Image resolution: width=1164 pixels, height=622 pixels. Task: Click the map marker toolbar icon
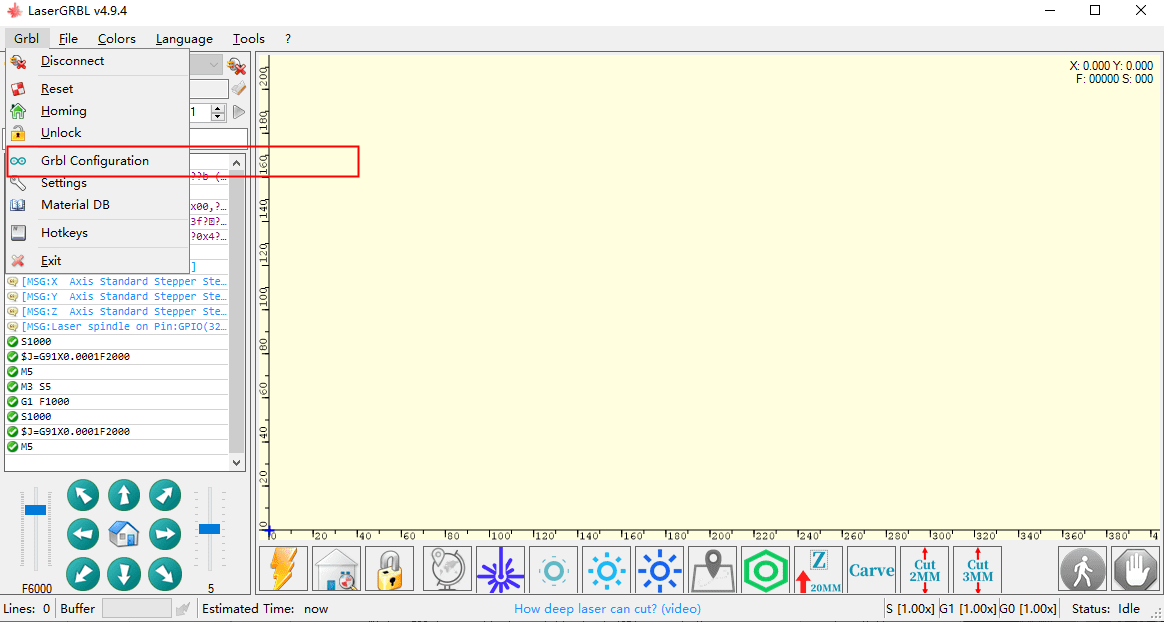coord(712,570)
